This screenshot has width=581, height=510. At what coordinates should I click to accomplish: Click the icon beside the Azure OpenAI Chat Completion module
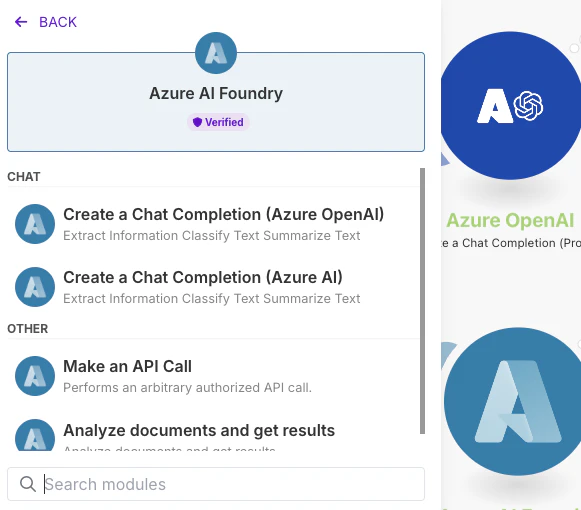(x=35, y=224)
